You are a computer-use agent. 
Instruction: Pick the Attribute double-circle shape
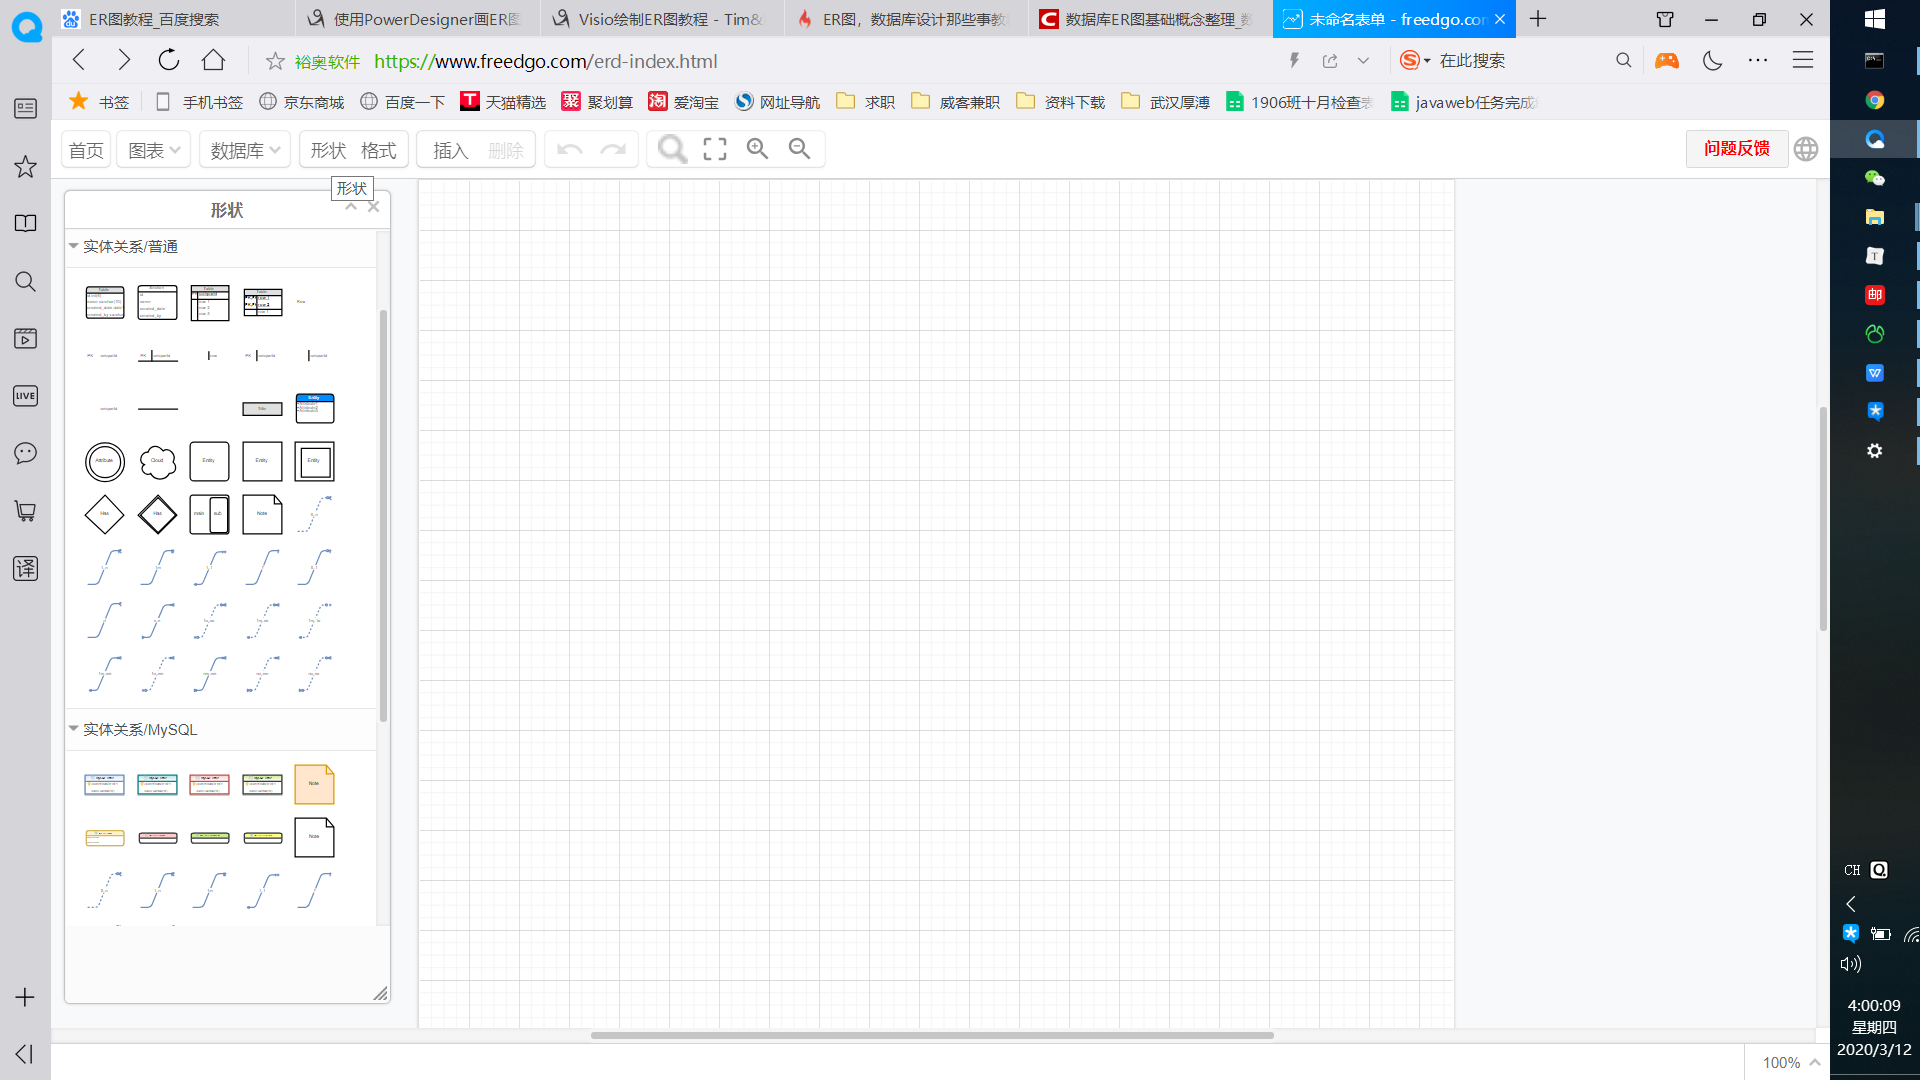(x=105, y=461)
